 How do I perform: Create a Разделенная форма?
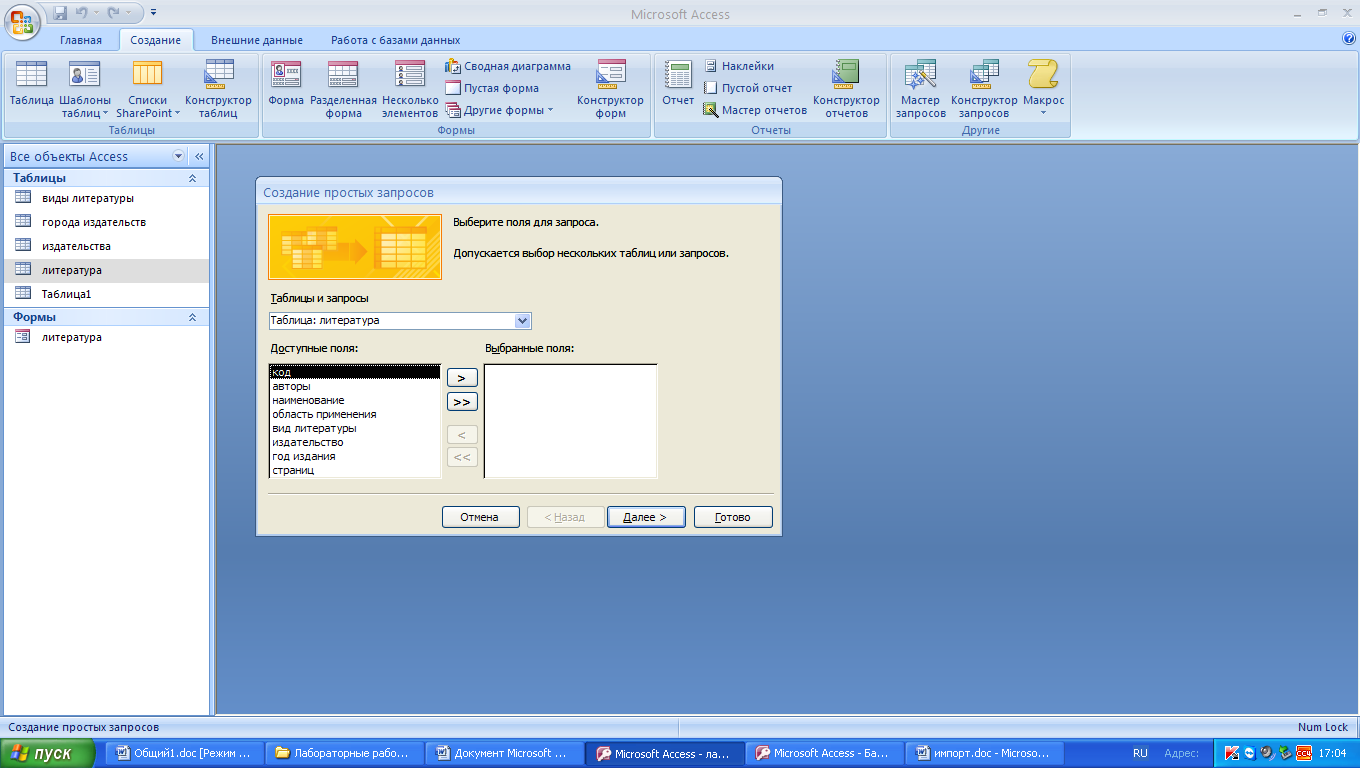tap(343, 88)
